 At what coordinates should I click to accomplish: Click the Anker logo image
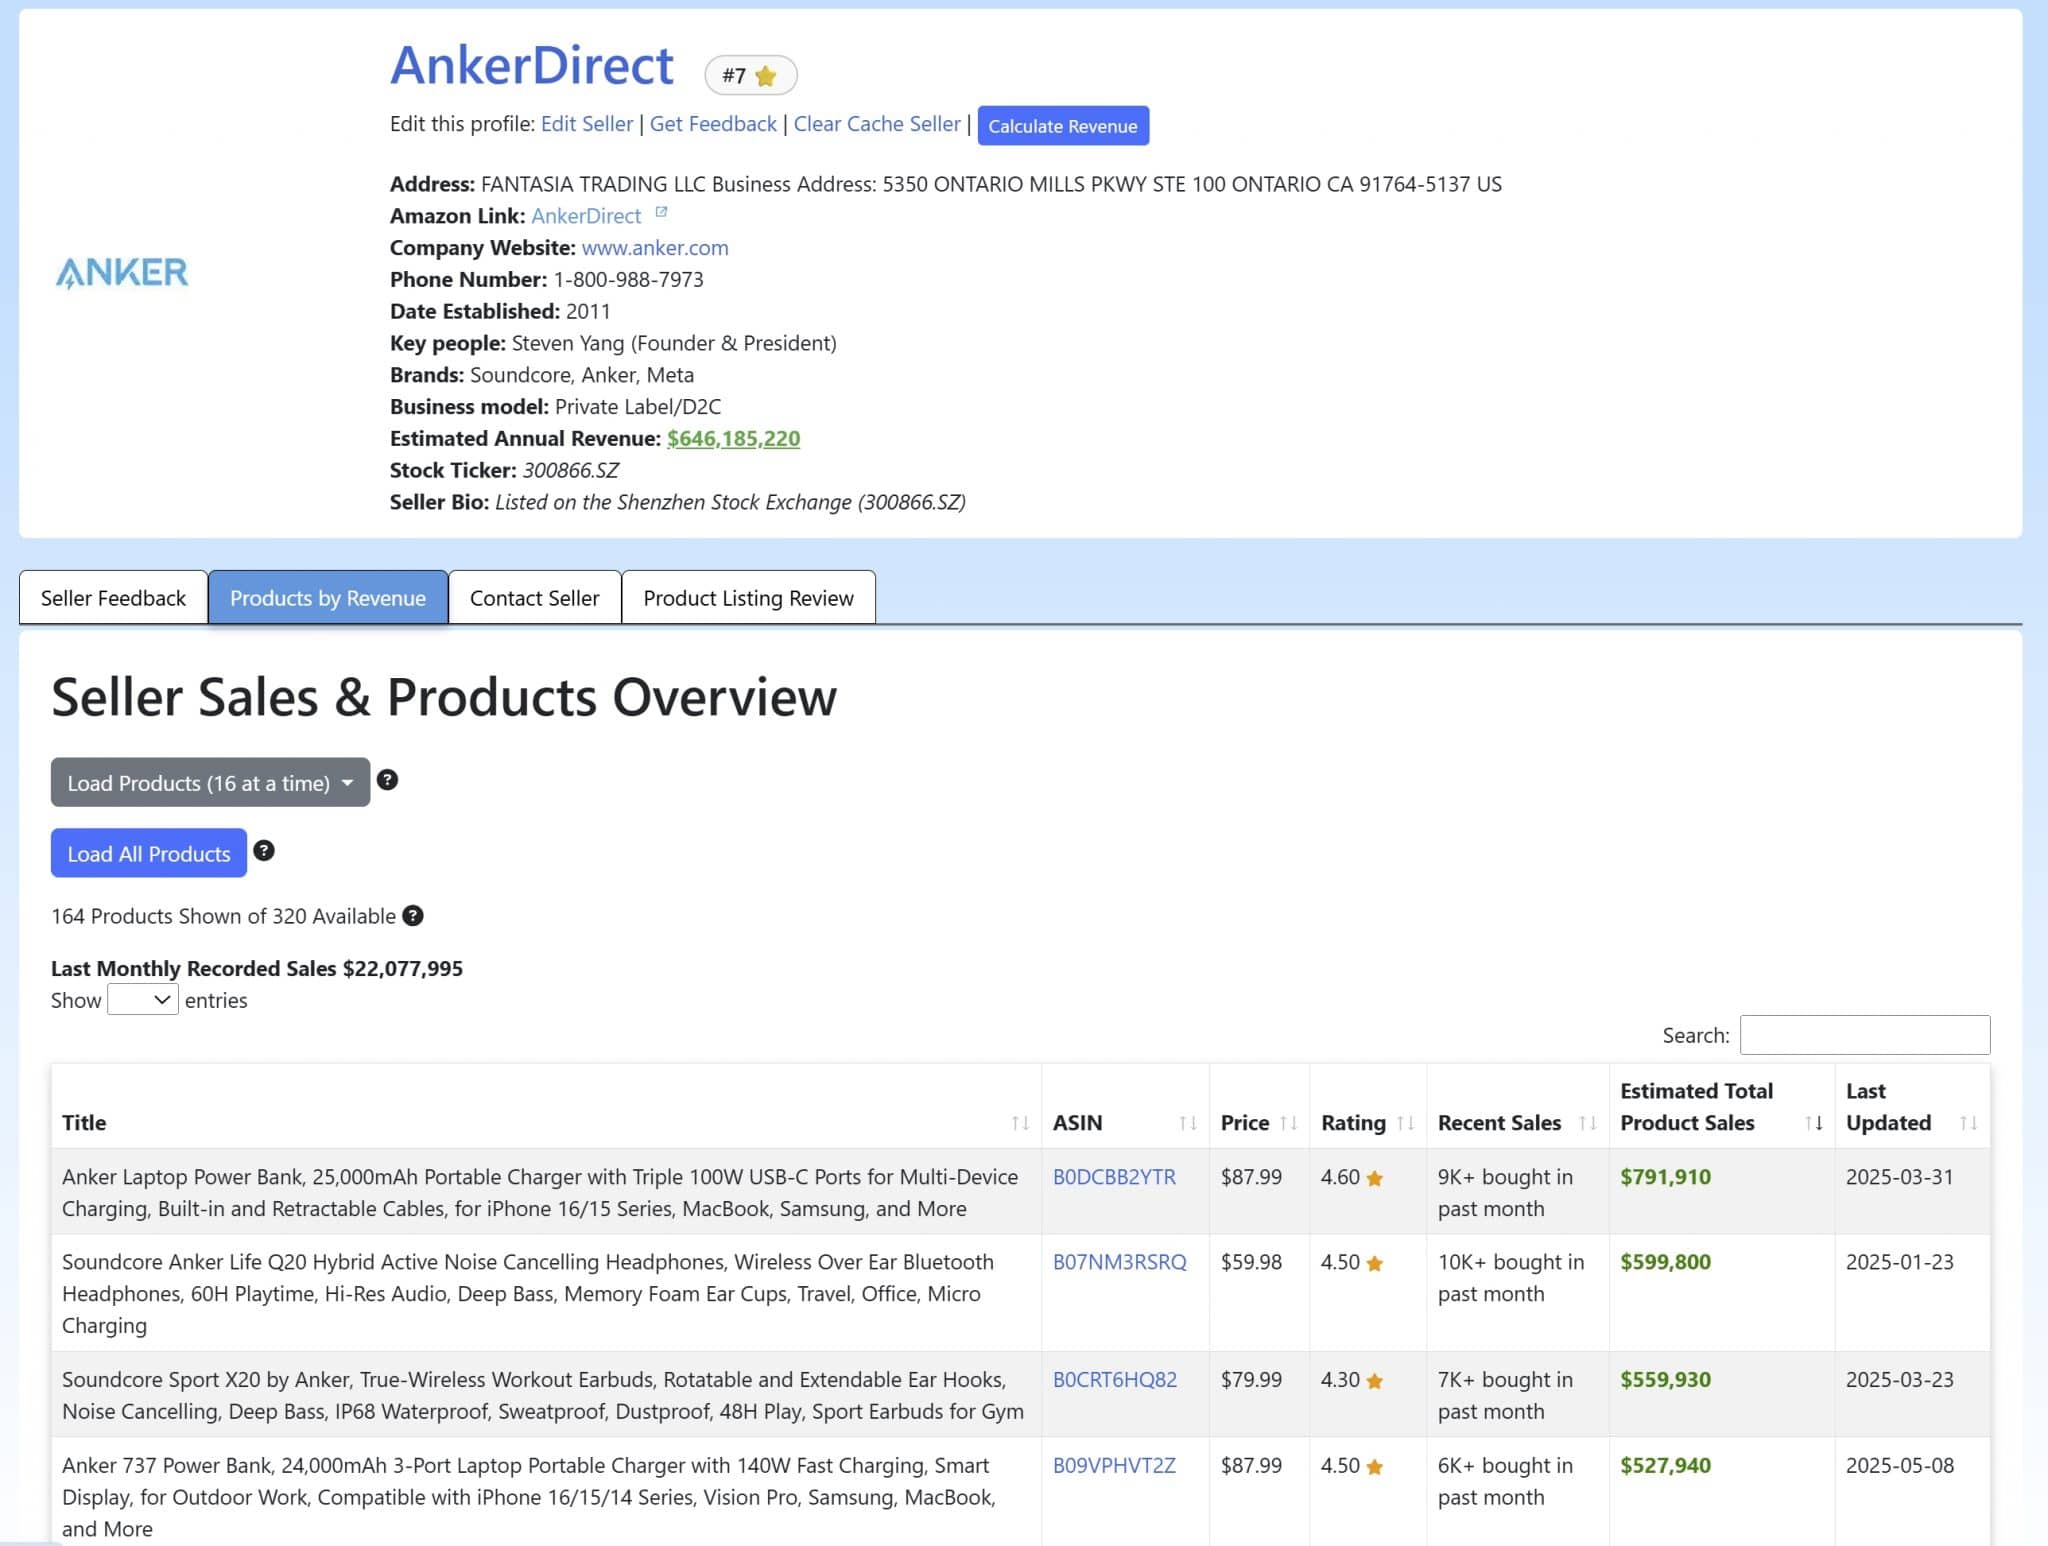tap(122, 272)
